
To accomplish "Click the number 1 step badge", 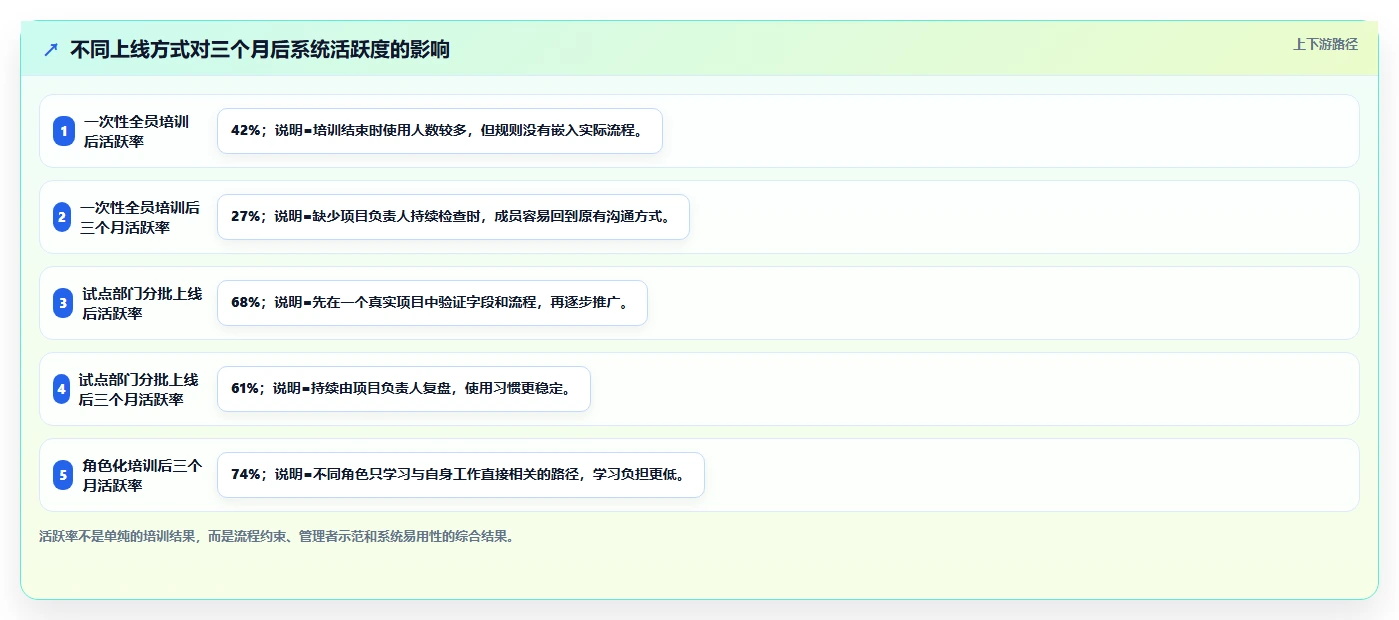I will pos(64,131).
